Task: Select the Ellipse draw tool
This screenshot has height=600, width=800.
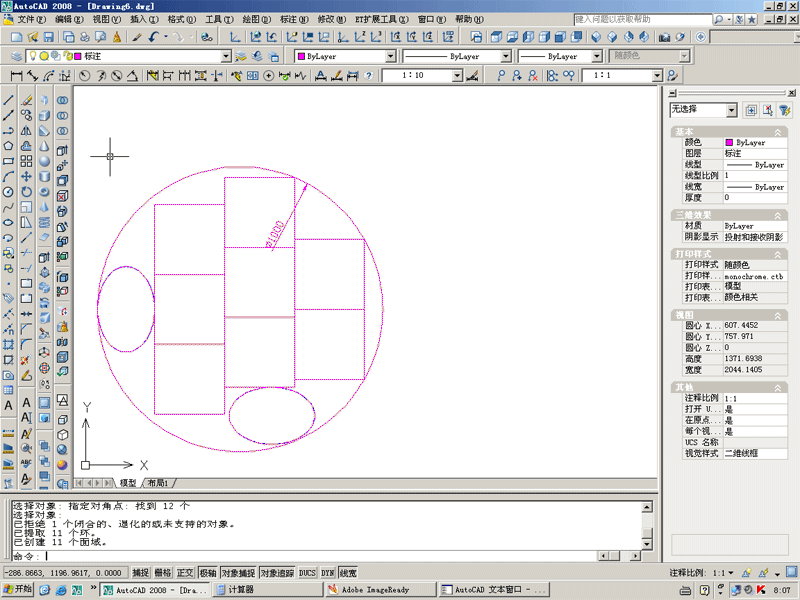Action: 8,222
